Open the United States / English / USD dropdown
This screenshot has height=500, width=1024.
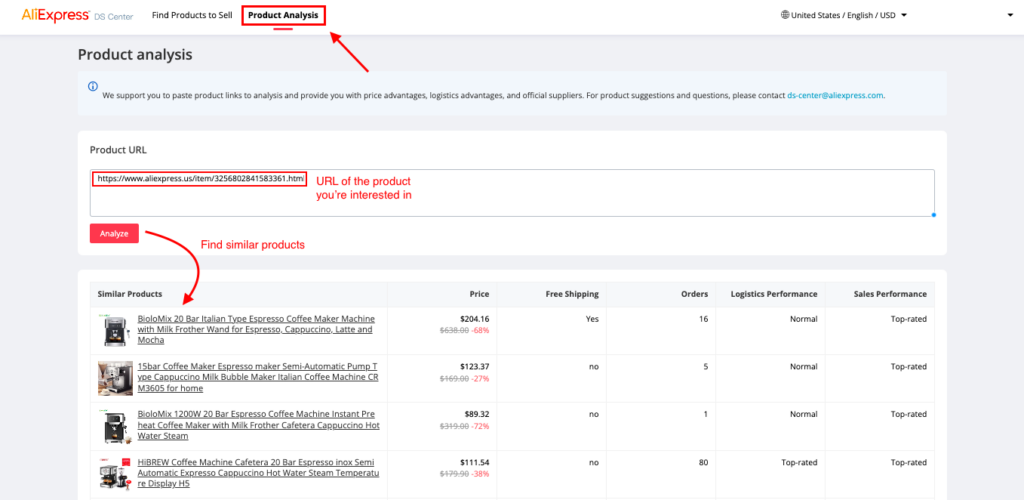(x=844, y=16)
